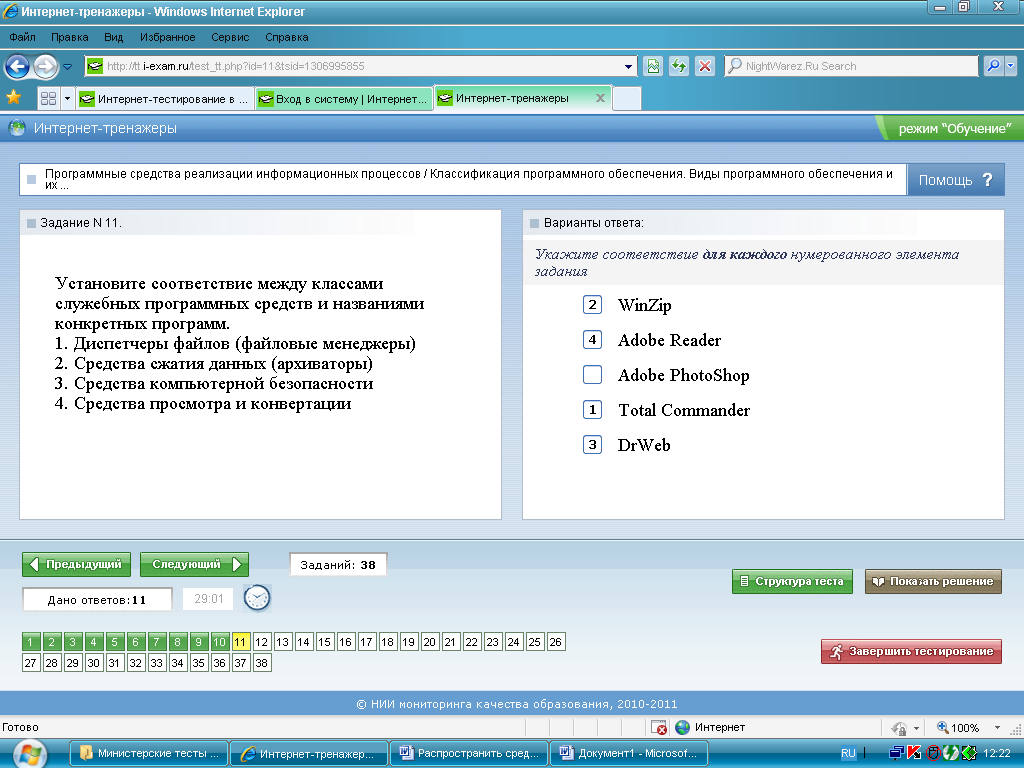This screenshot has width=1024, height=768.
Task: Open the Файл menu
Action: pos(22,37)
